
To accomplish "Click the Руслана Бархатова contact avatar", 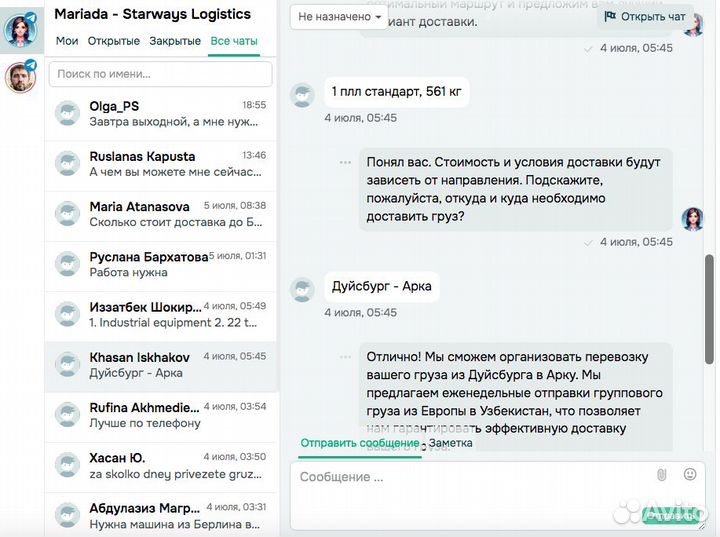I will coord(68,264).
